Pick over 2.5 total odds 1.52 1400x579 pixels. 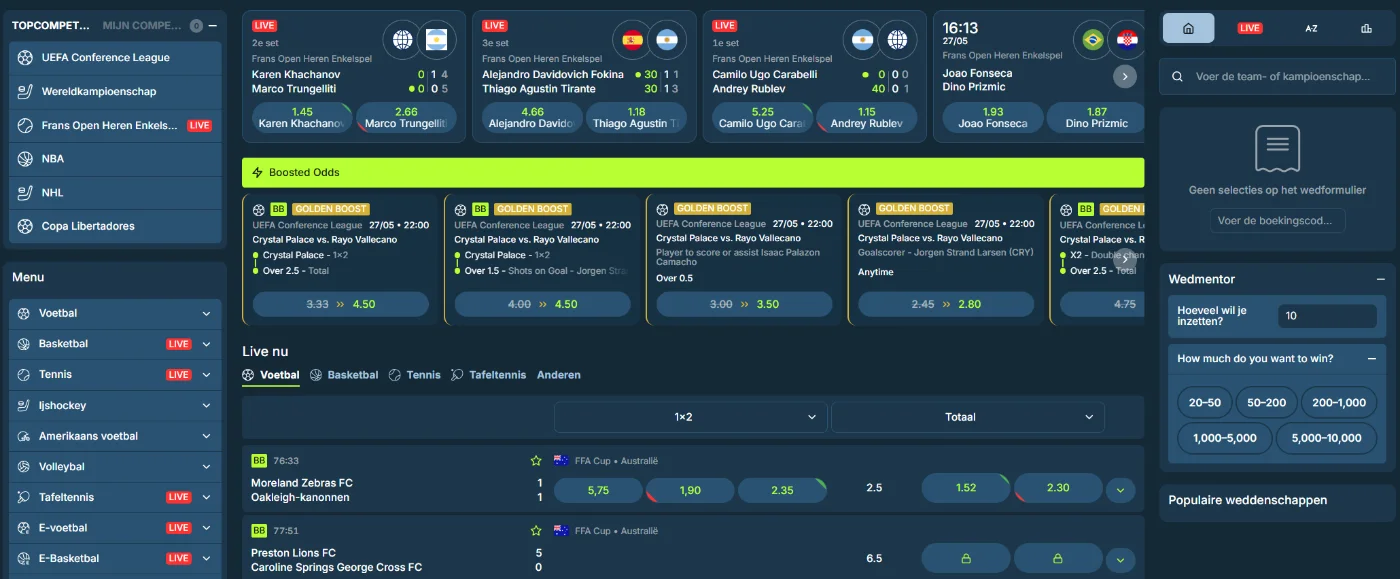pos(966,488)
